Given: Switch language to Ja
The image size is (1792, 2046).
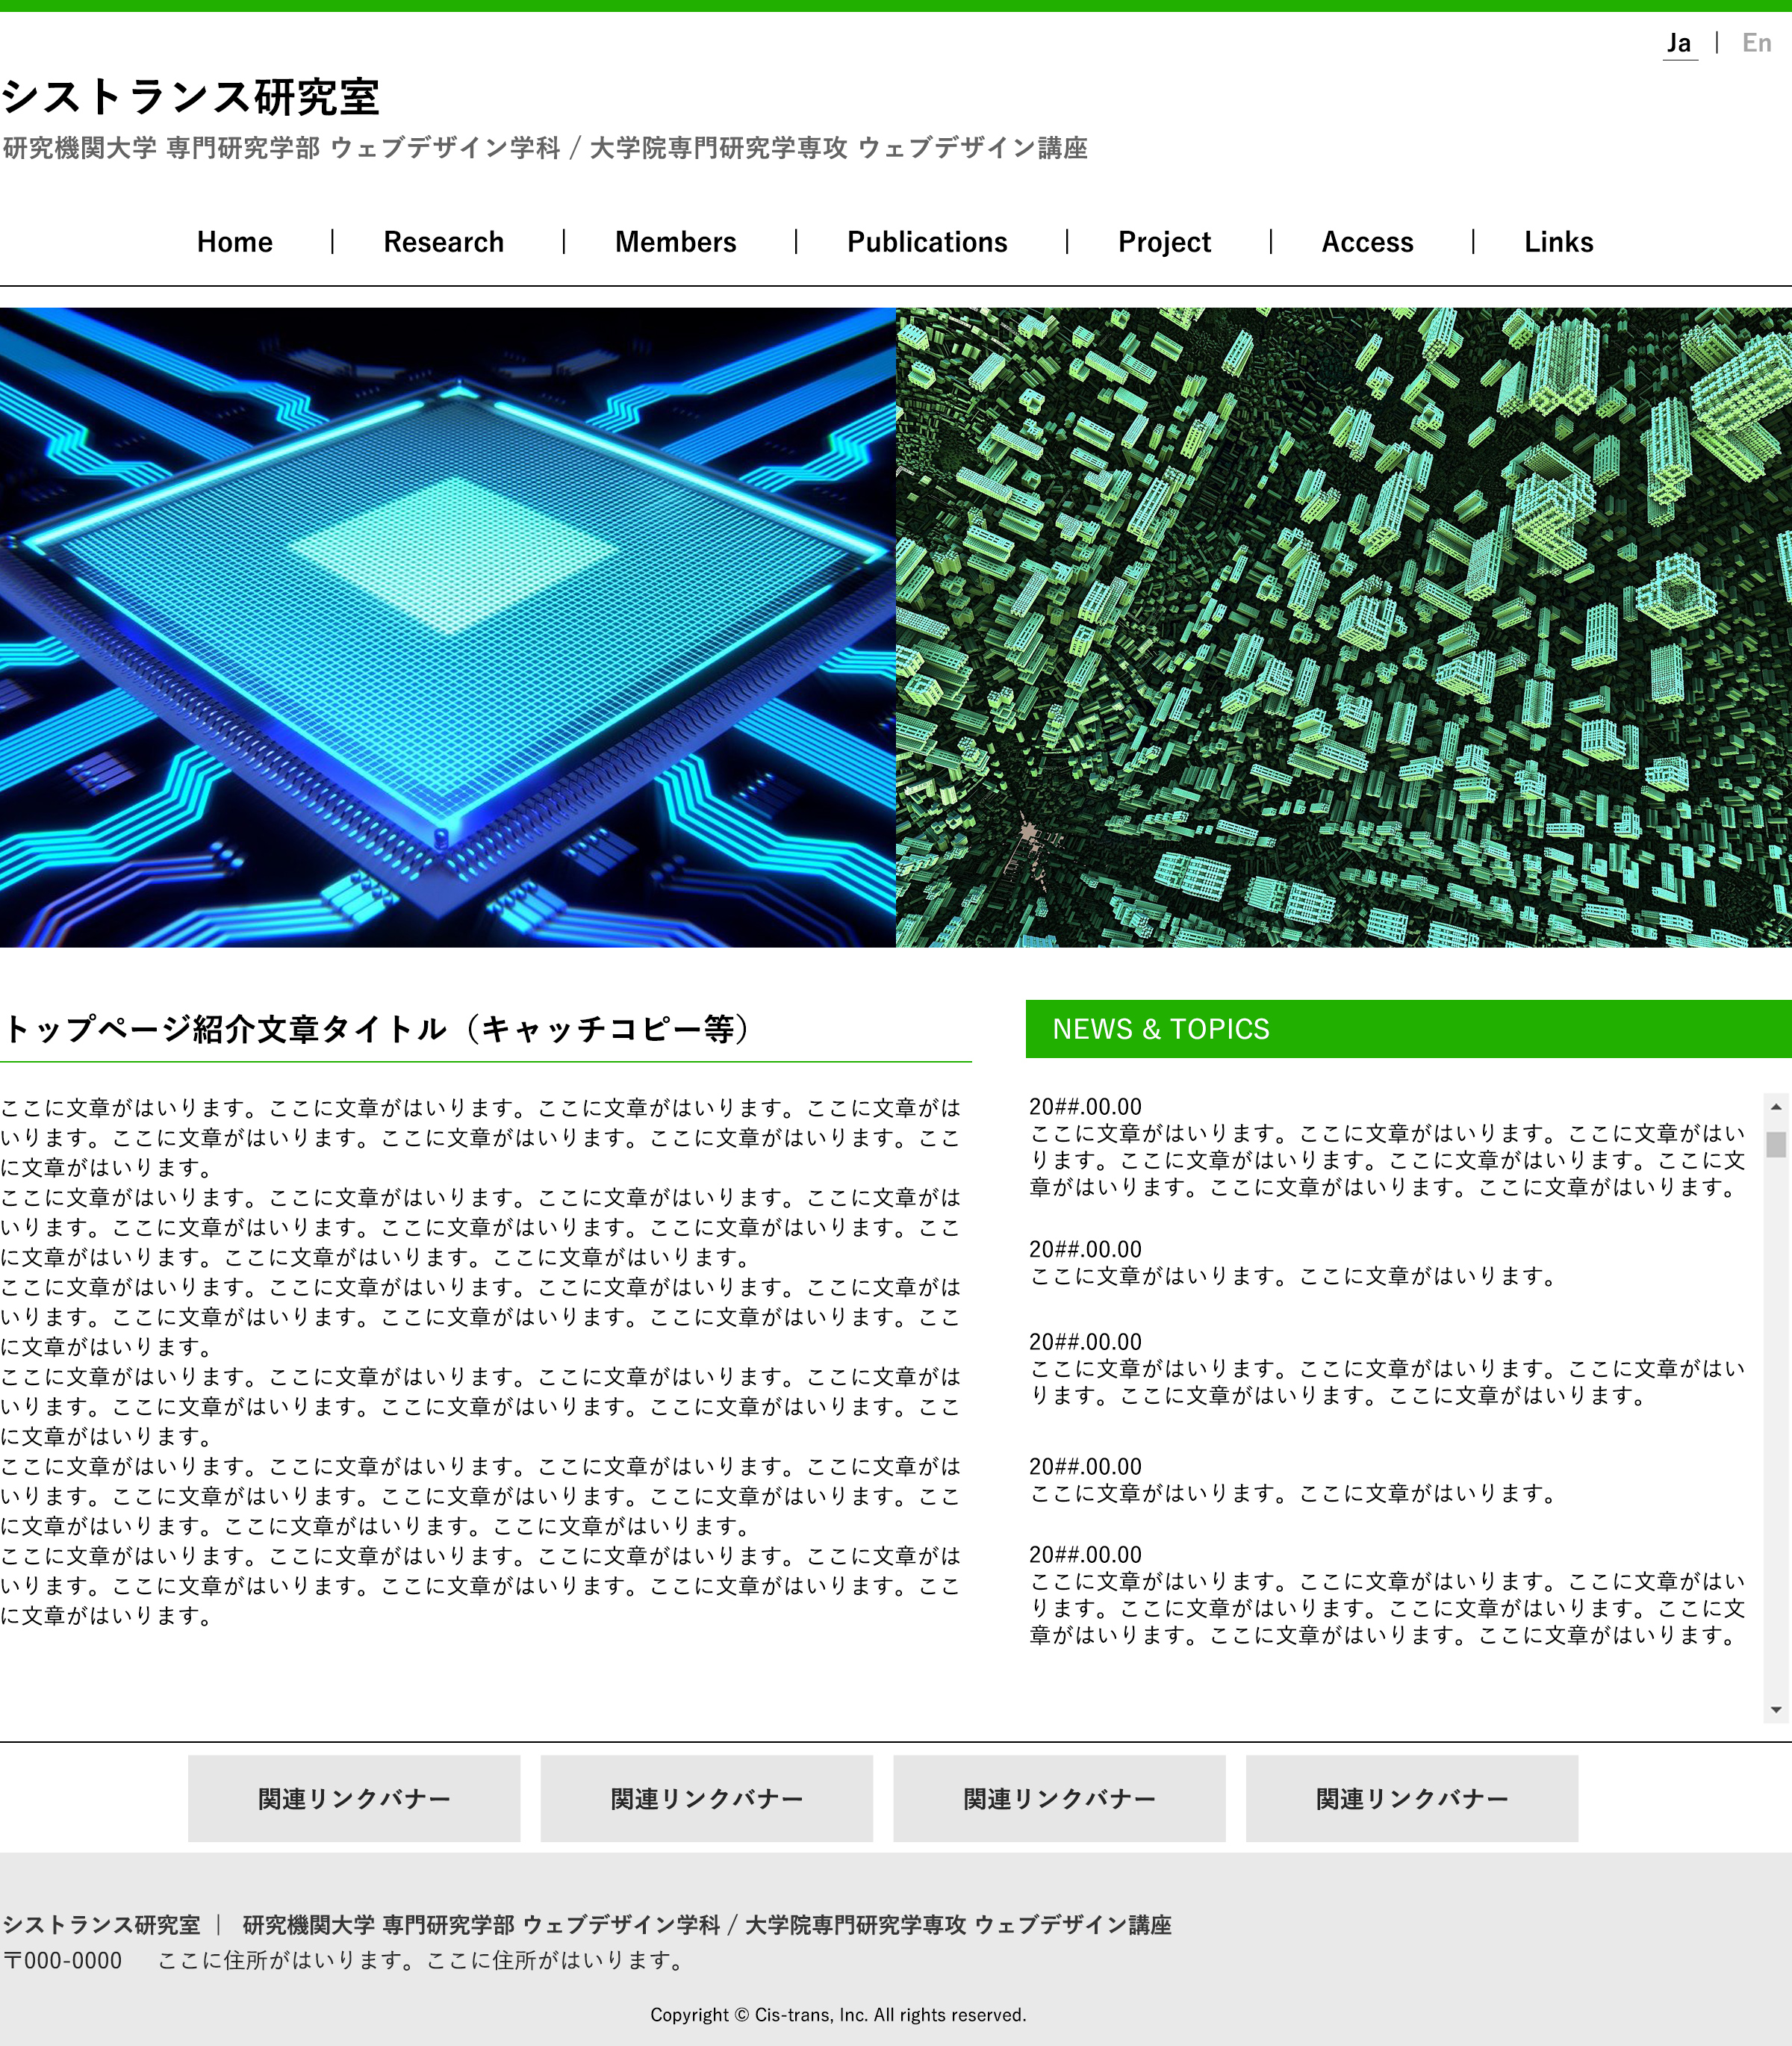Looking at the screenshot, I should point(1679,44).
